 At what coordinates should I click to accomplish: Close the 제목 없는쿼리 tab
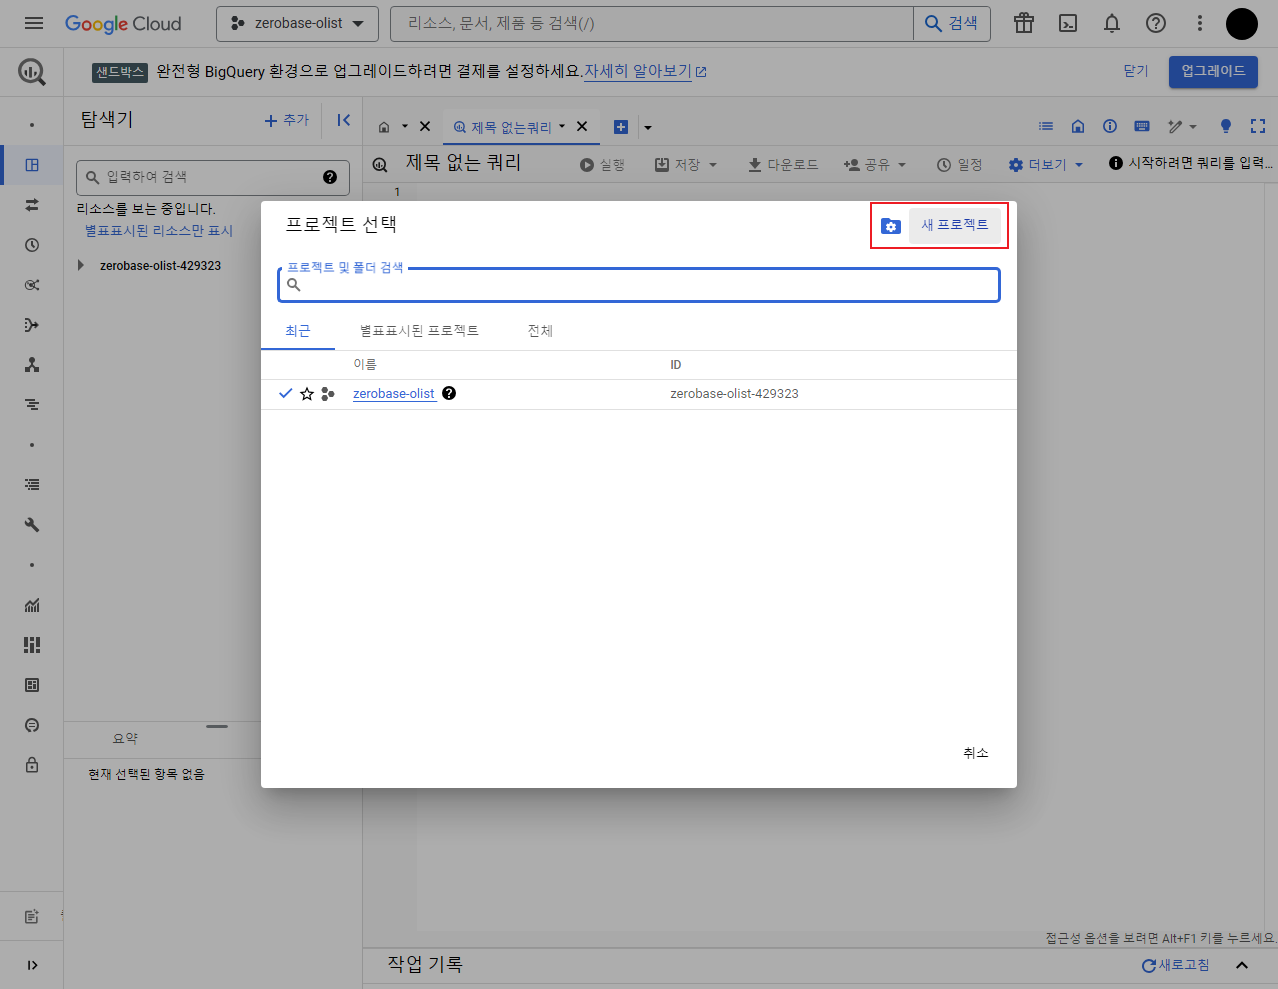coord(582,126)
